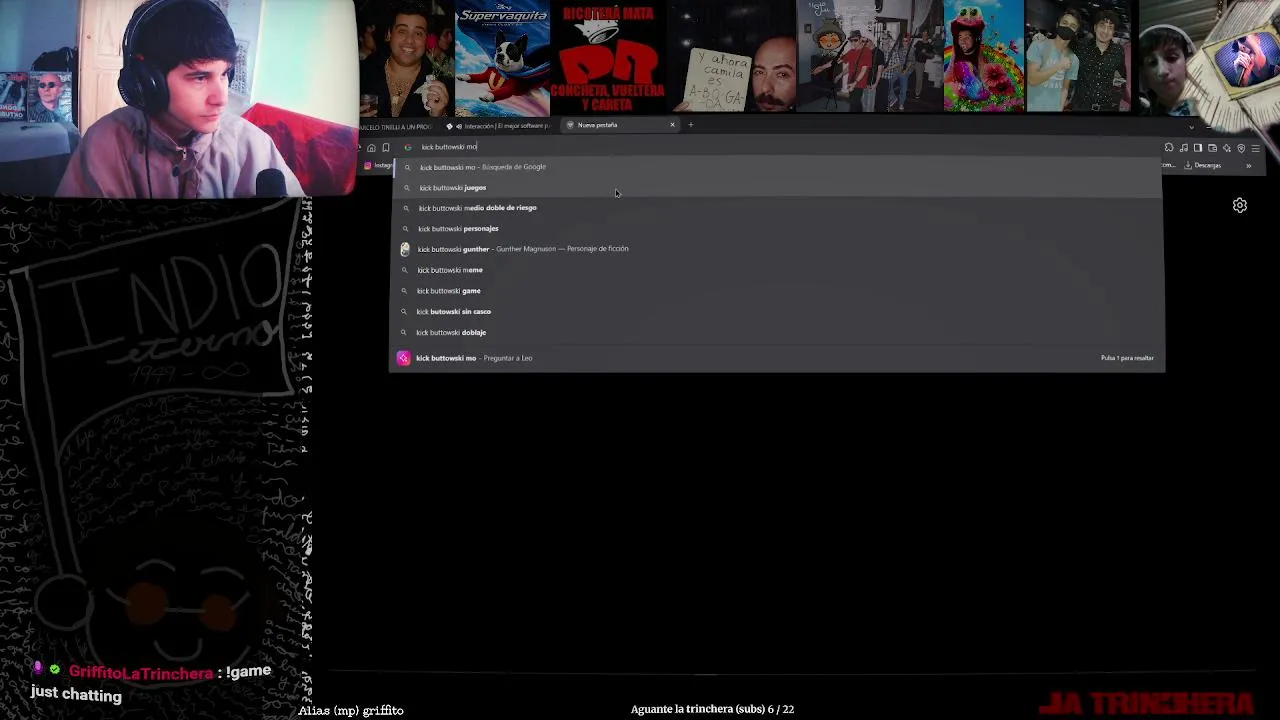Open the Extensions puzzle icon
Image resolution: width=1280 pixels, height=720 pixels.
[1169, 148]
